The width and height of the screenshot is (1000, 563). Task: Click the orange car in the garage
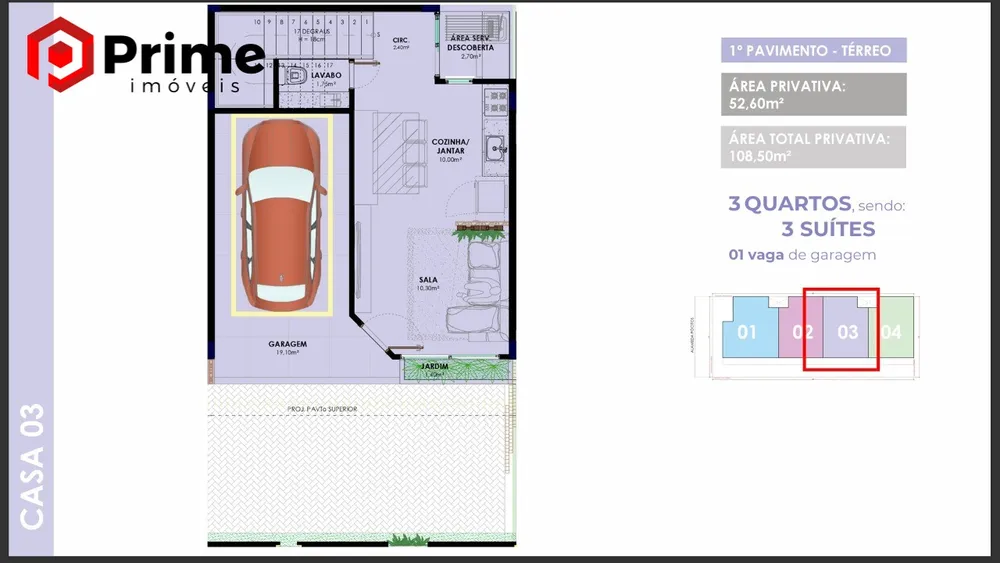[281, 214]
